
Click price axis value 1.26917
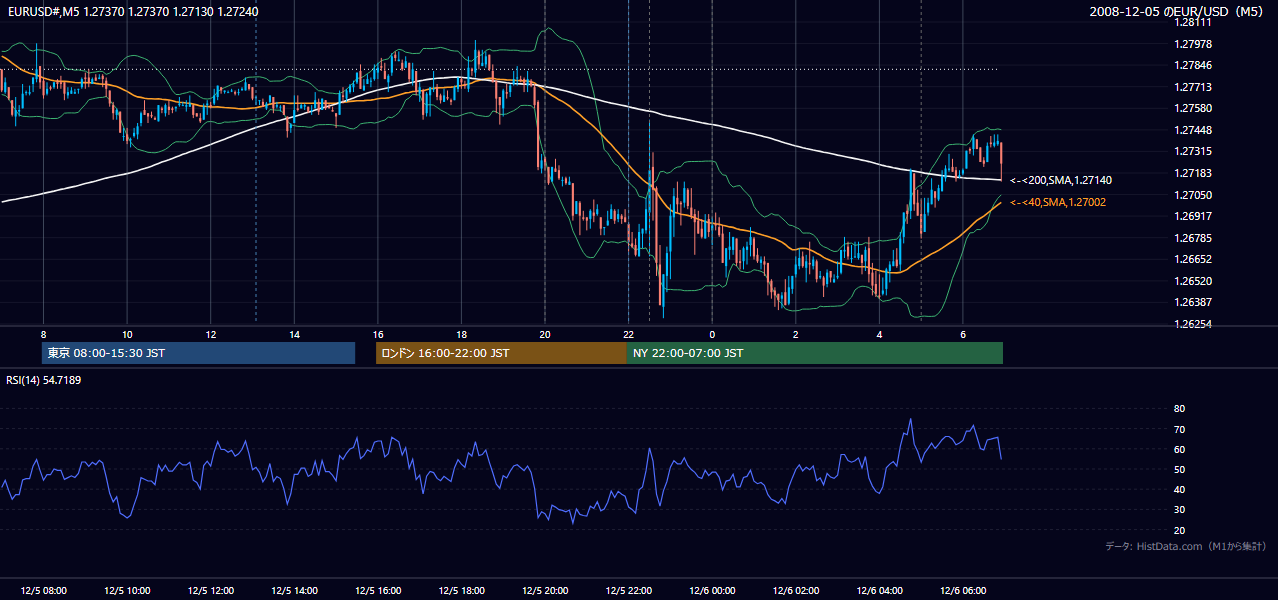(x=1193, y=216)
